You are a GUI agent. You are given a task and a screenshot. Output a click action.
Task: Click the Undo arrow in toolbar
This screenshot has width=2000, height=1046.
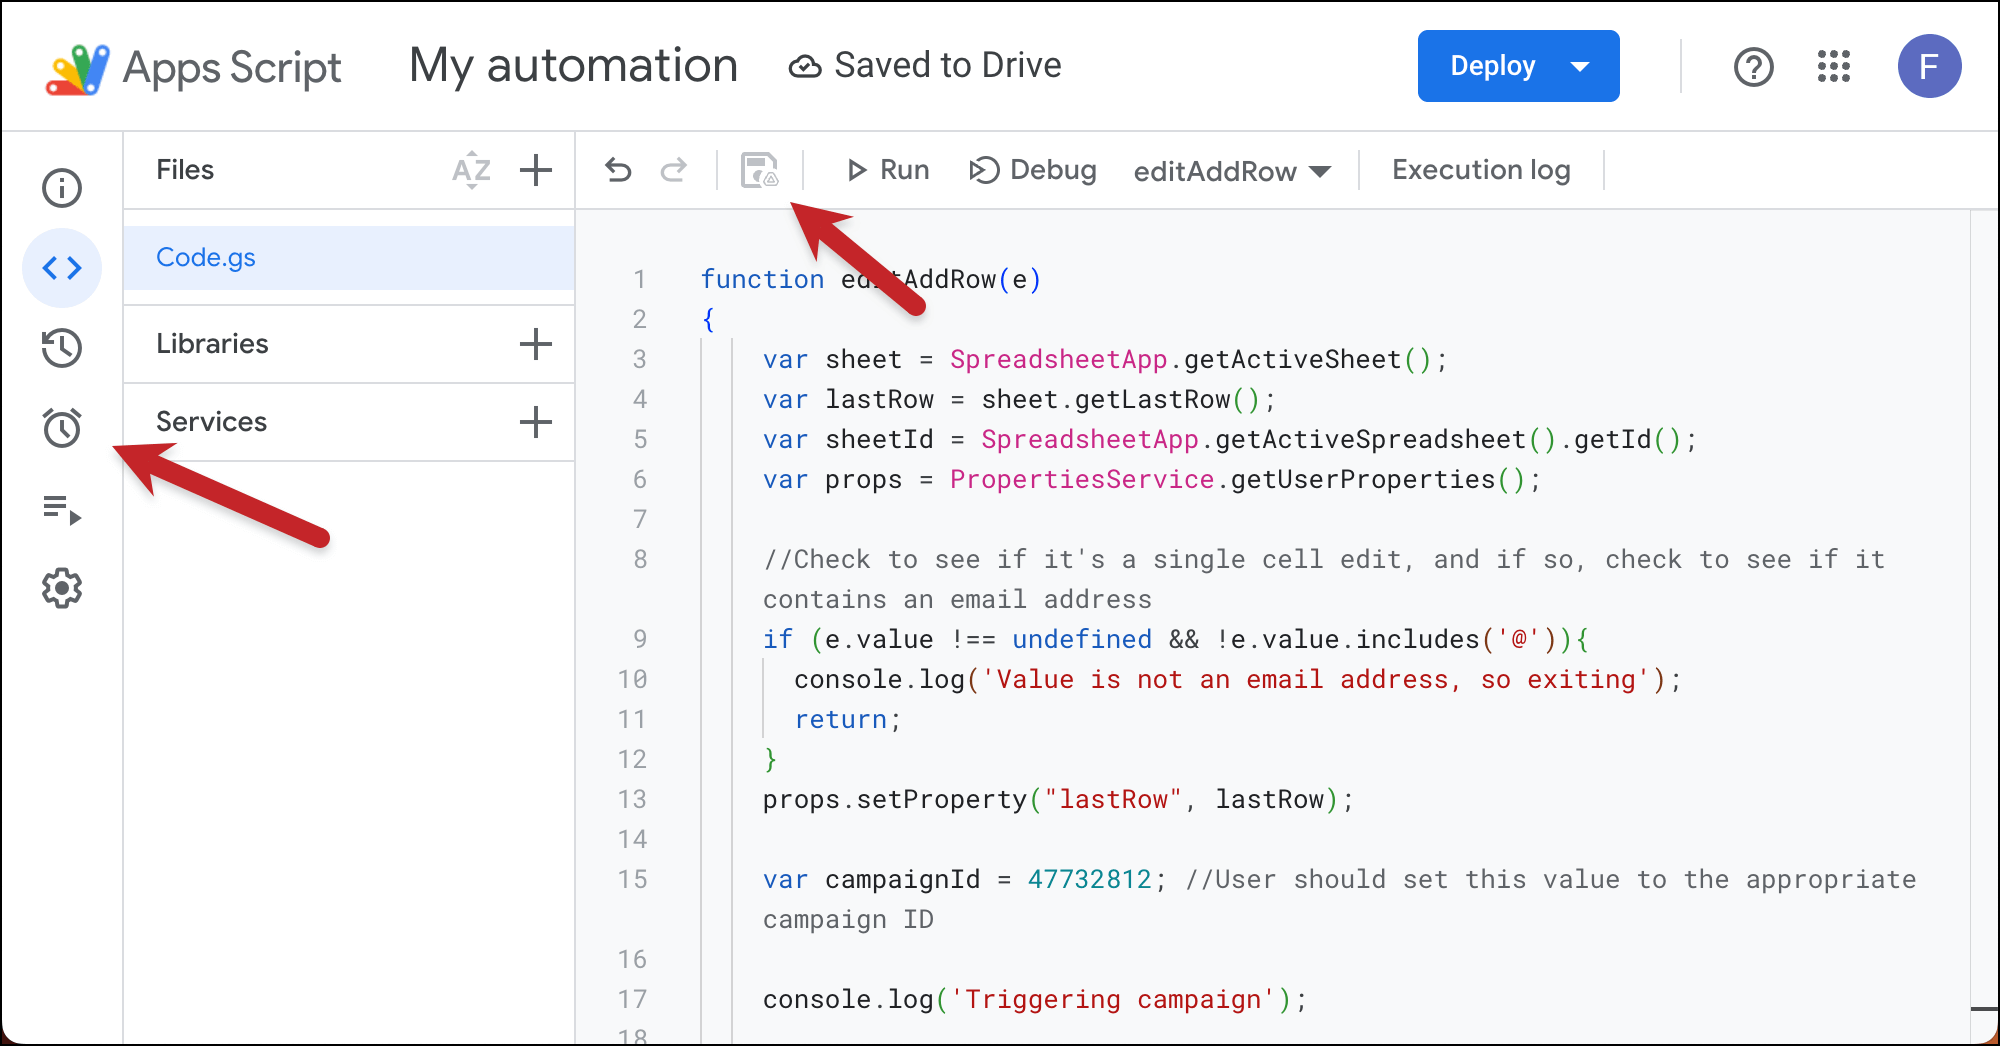pyautogui.click(x=619, y=171)
